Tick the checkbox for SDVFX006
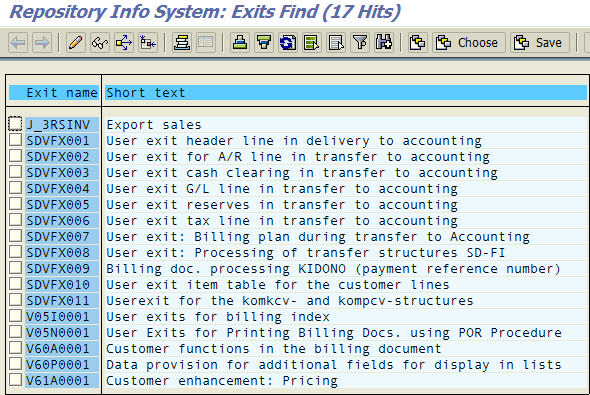The image size is (590, 395). pos(15,220)
